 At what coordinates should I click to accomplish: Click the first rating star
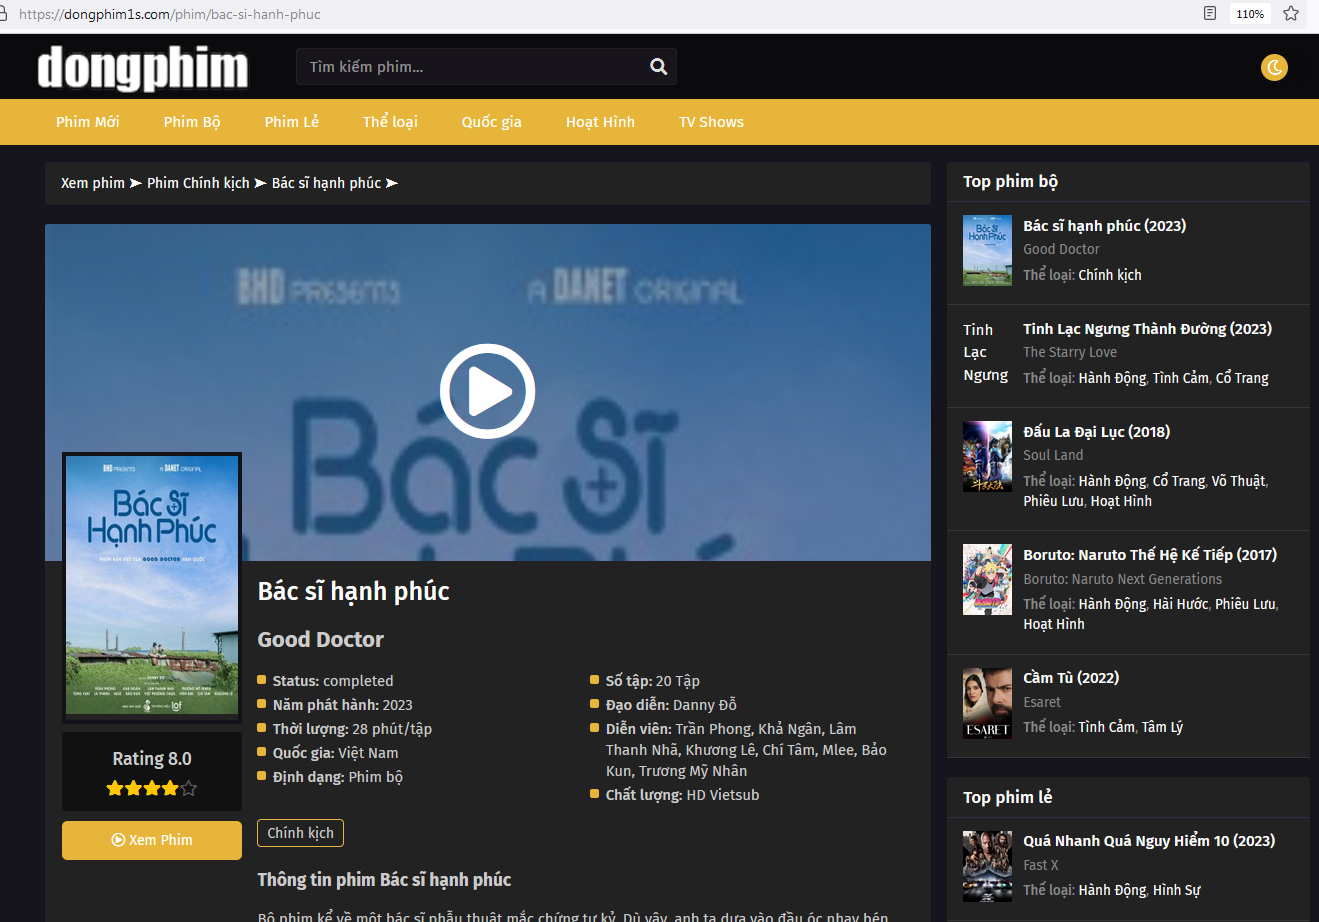[115, 788]
